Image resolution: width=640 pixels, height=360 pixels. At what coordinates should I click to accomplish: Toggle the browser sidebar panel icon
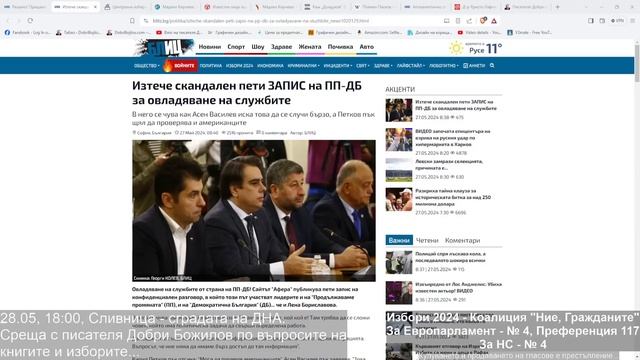click(591, 21)
